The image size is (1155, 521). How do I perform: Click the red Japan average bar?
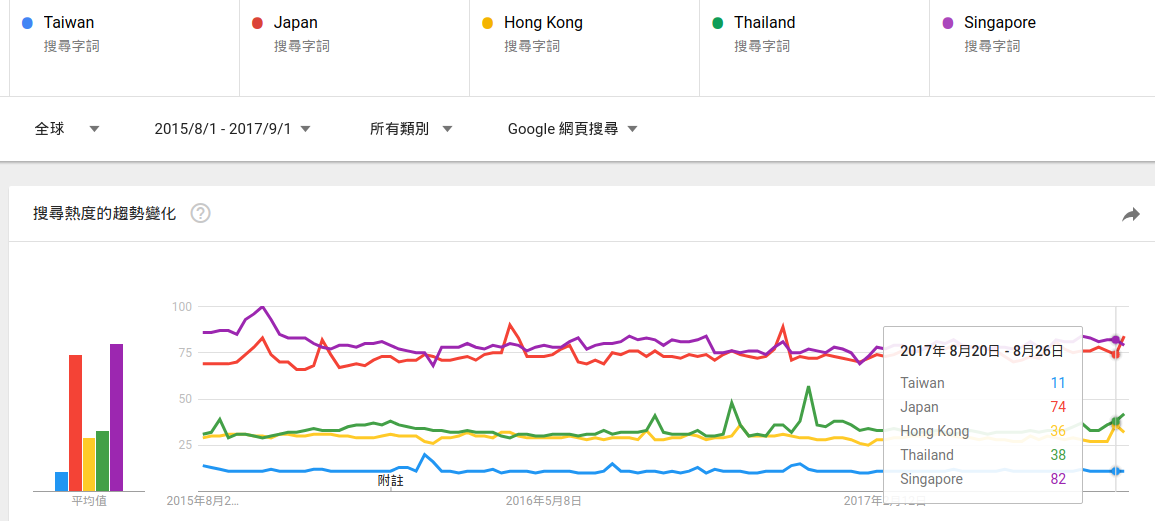tap(75, 422)
